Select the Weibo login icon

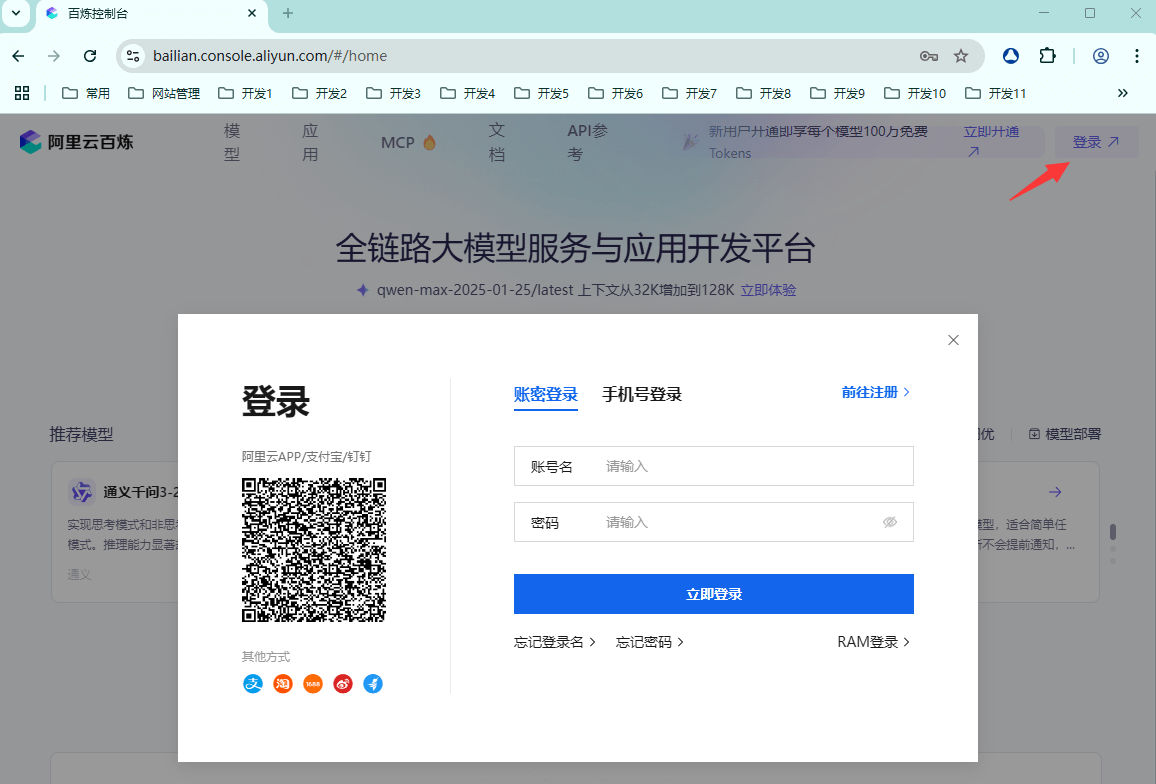[343, 684]
